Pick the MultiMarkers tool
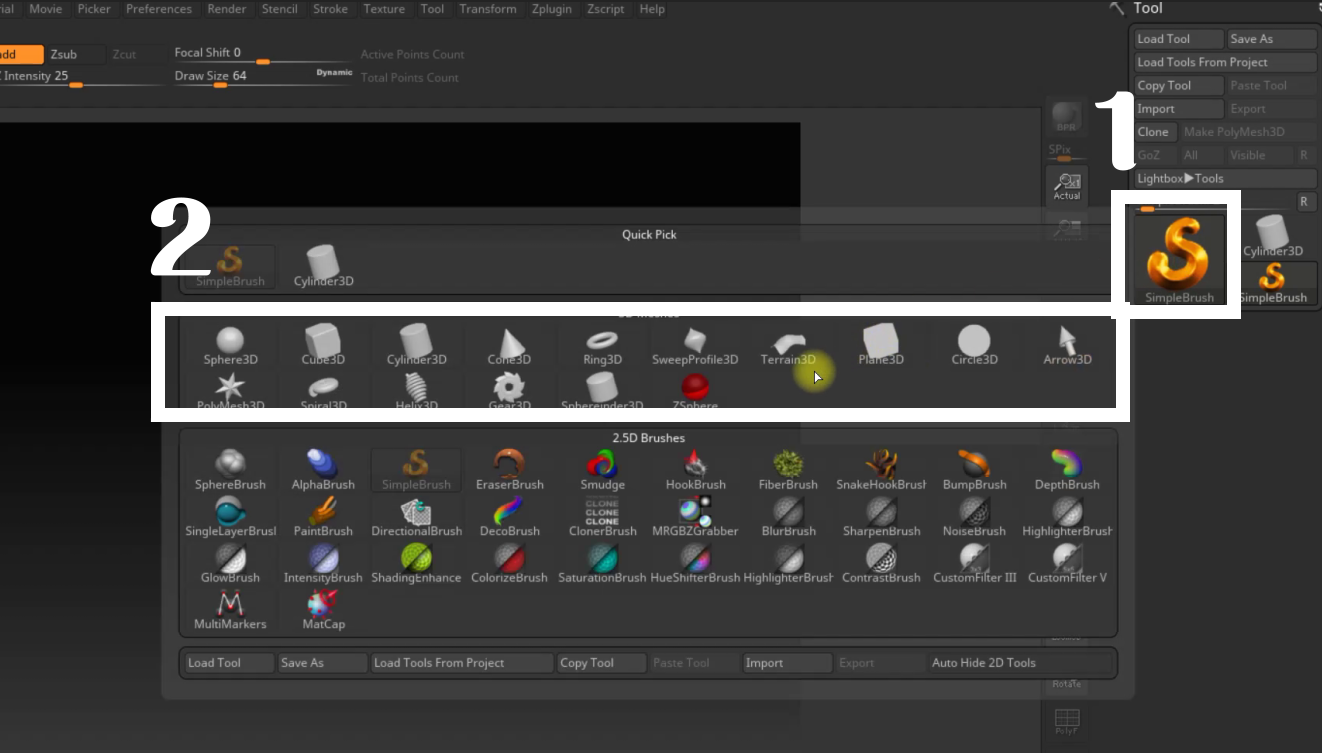 pos(230,610)
